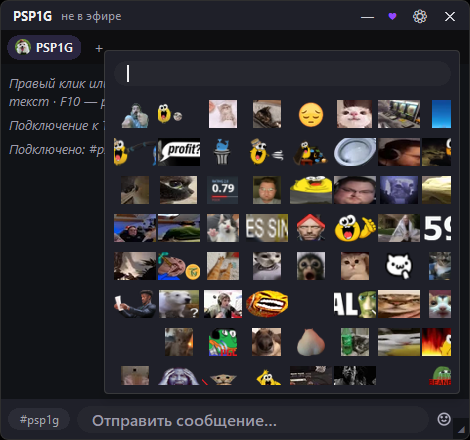
Task: Pick the wide stretched cat face emote
Action: click(x=399, y=304)
